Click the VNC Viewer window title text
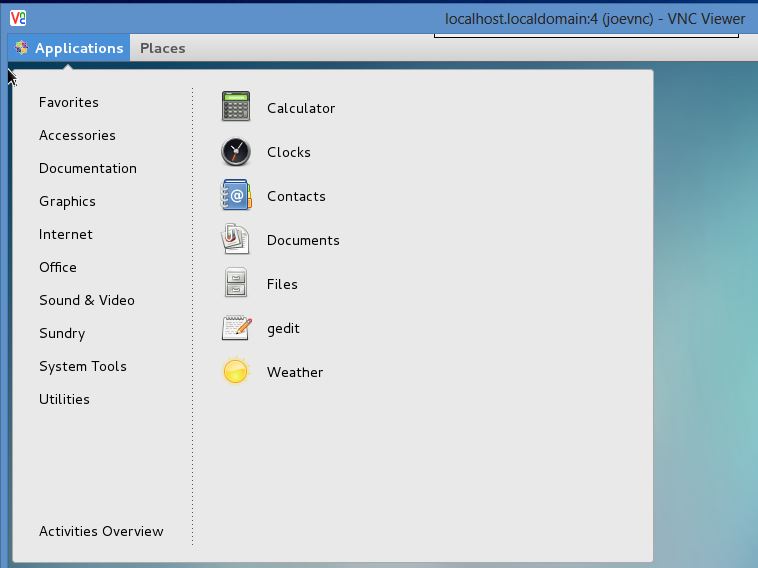 [595, 19]
